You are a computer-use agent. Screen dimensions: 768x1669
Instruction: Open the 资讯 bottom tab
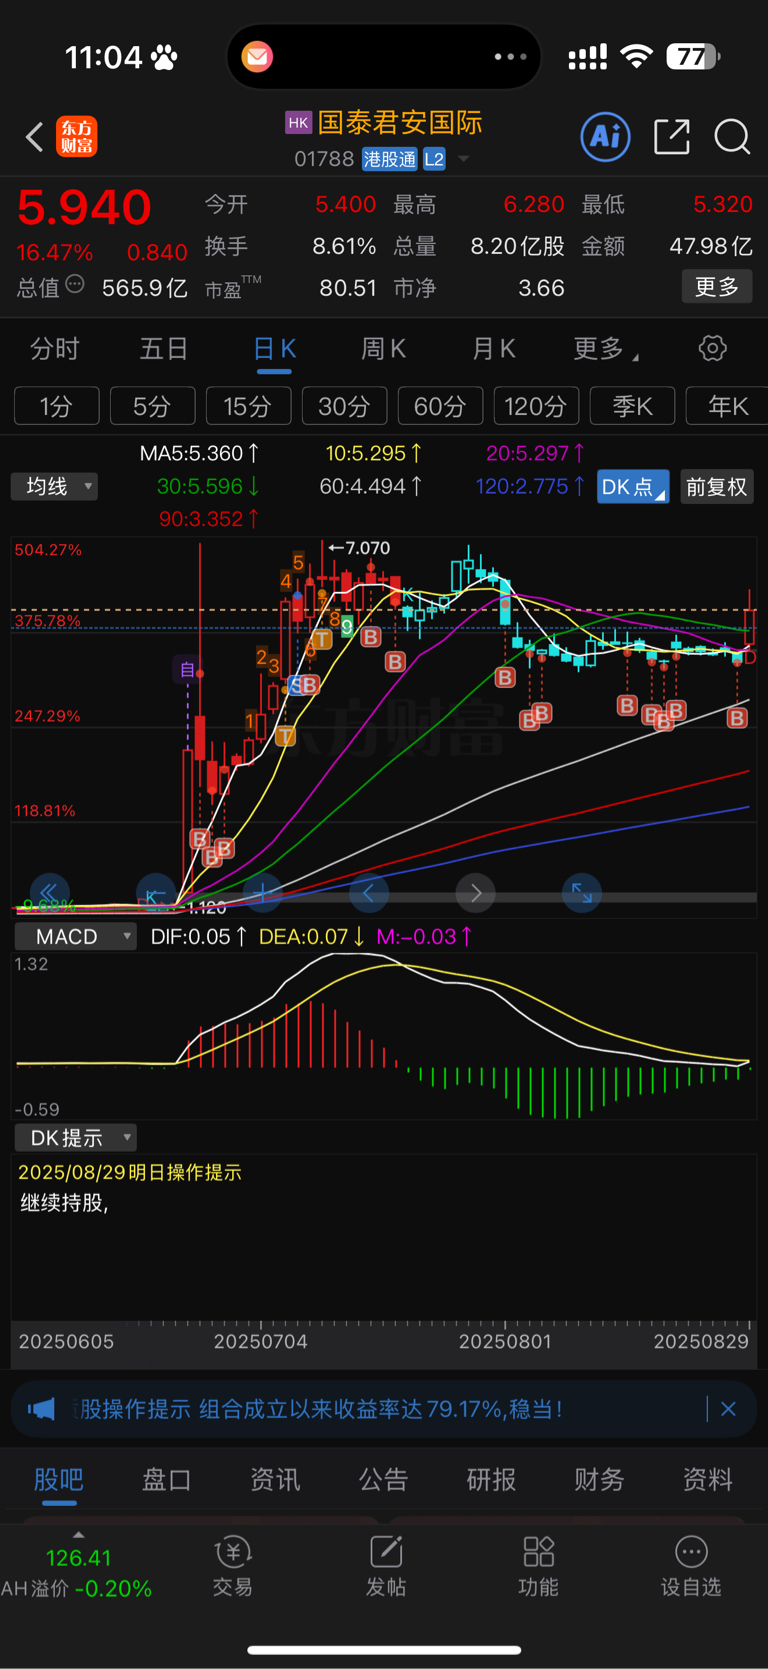(275, 1480)
